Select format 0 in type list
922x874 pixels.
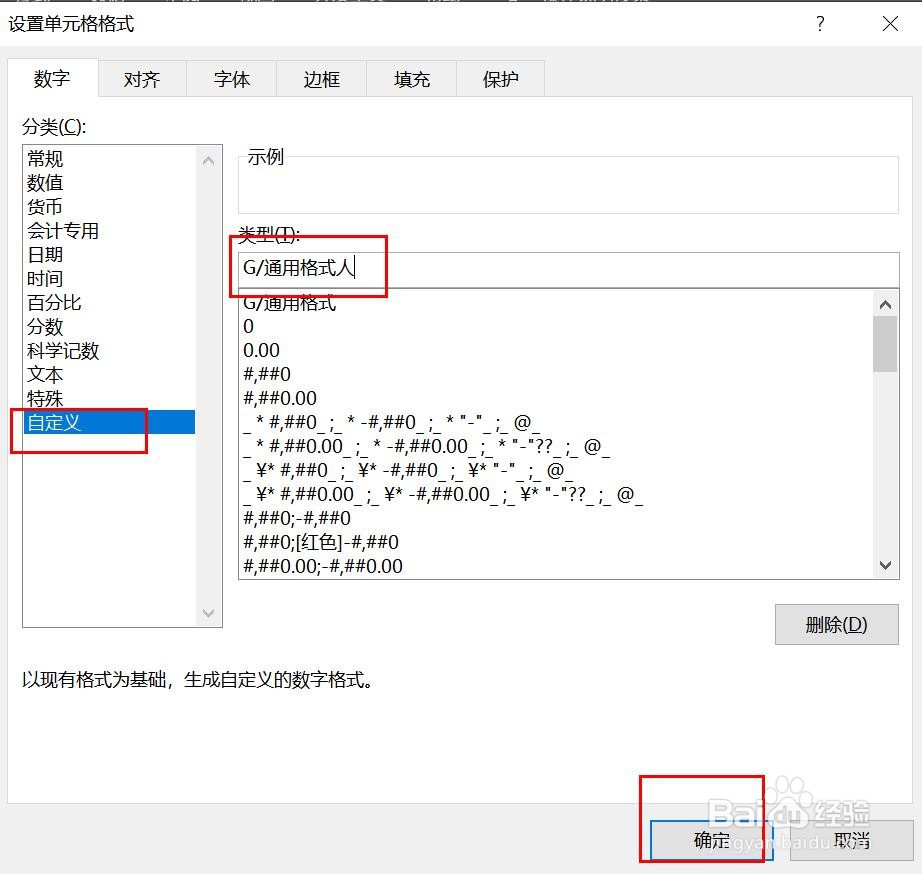click(x=556, y=326)
